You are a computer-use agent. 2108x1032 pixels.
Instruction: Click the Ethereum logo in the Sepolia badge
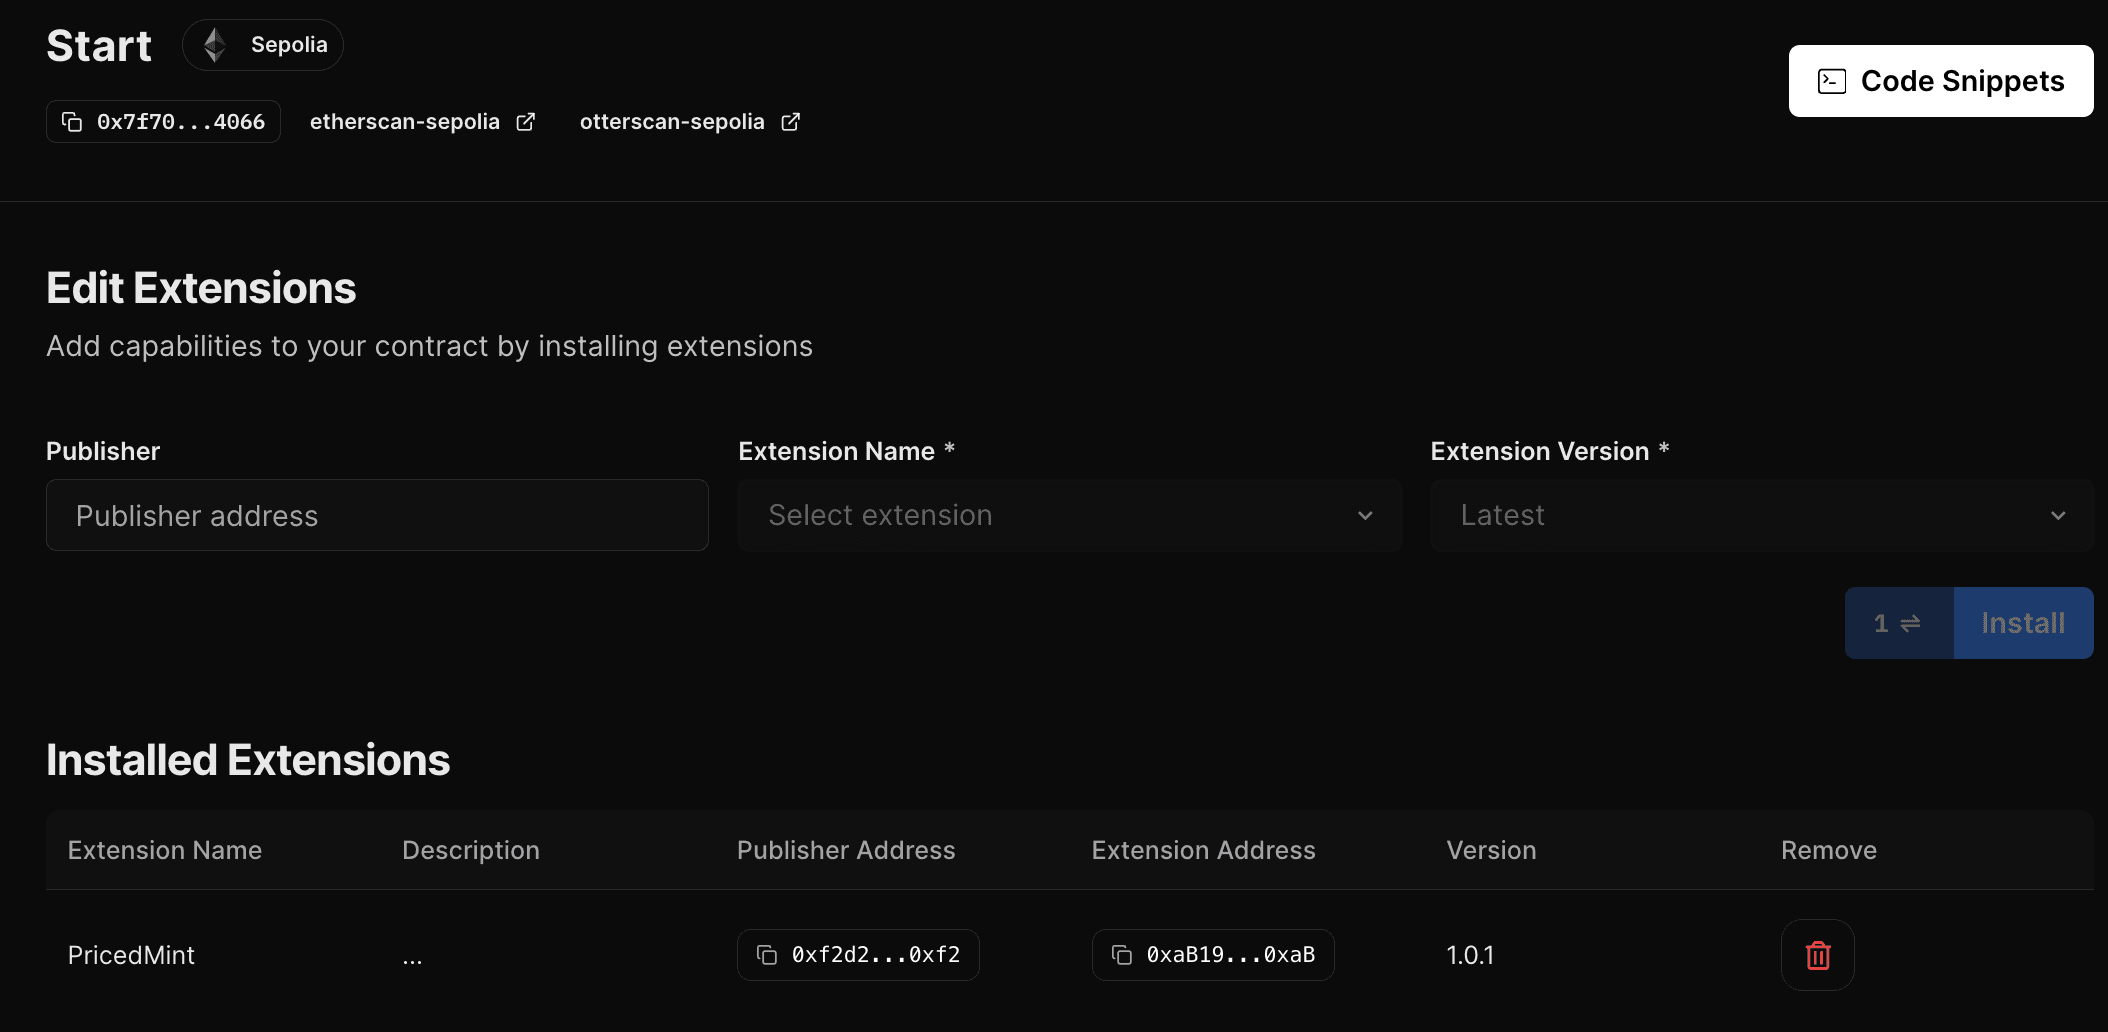point(214,45)
